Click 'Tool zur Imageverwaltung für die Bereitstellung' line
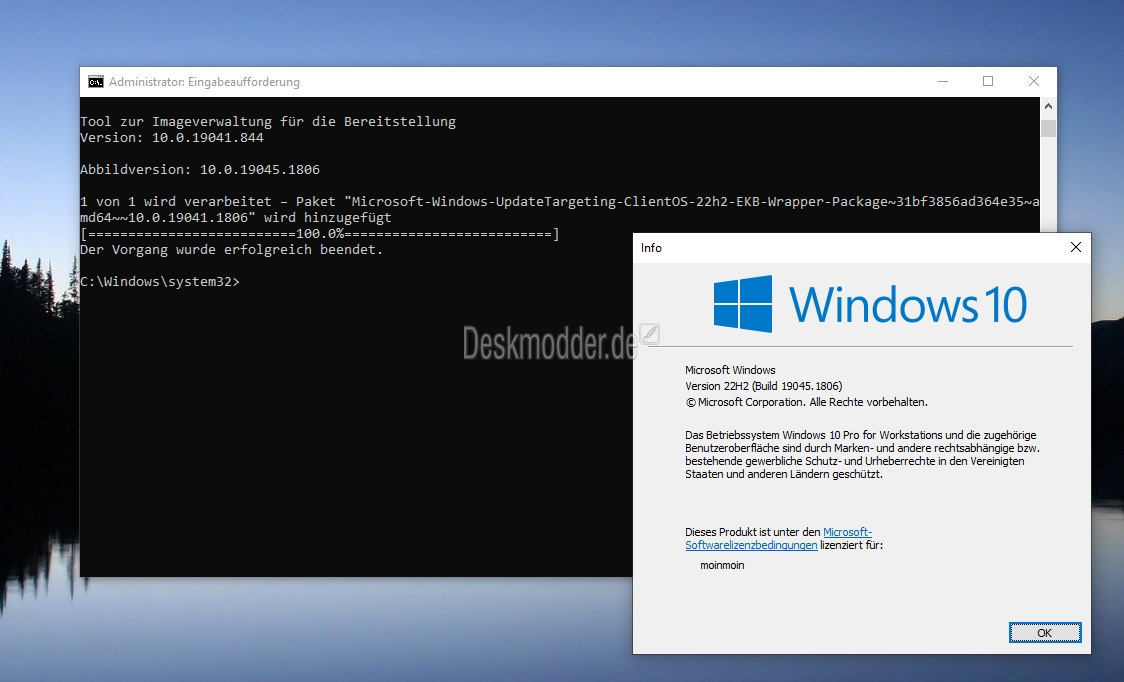 coord(268,121)
